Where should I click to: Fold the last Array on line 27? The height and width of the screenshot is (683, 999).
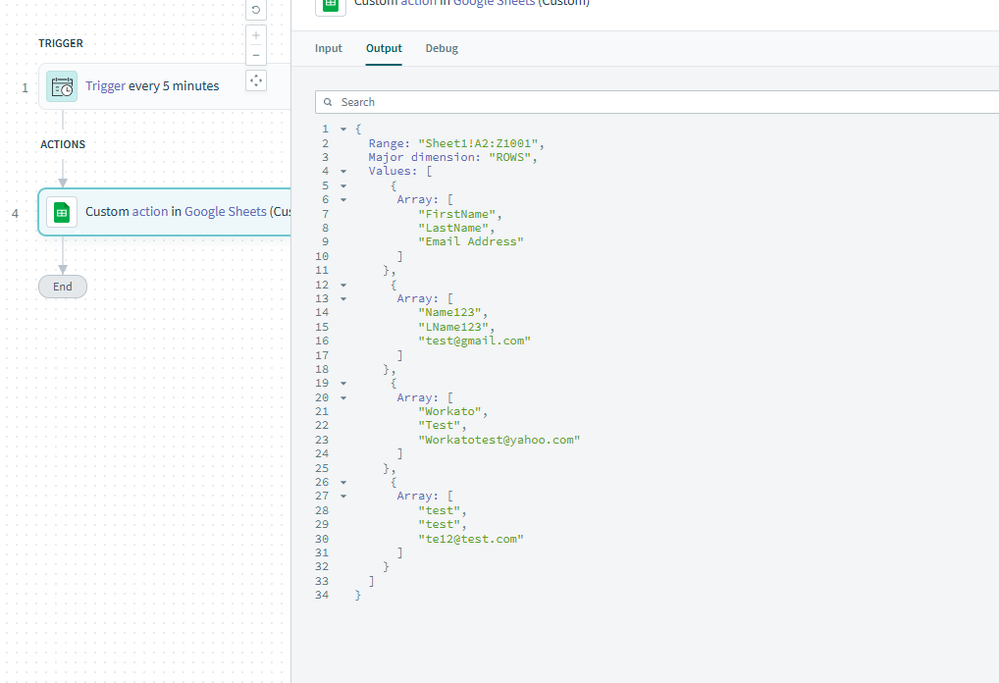click(x=344, y=496)
